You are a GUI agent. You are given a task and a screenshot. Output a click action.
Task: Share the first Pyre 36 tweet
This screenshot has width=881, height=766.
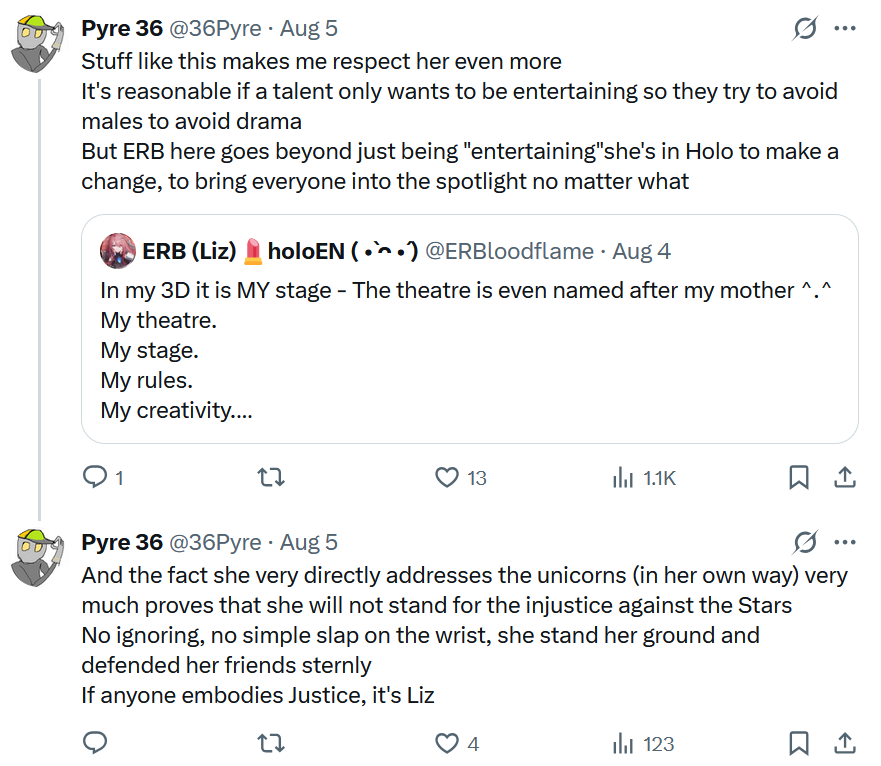[844, 478]
